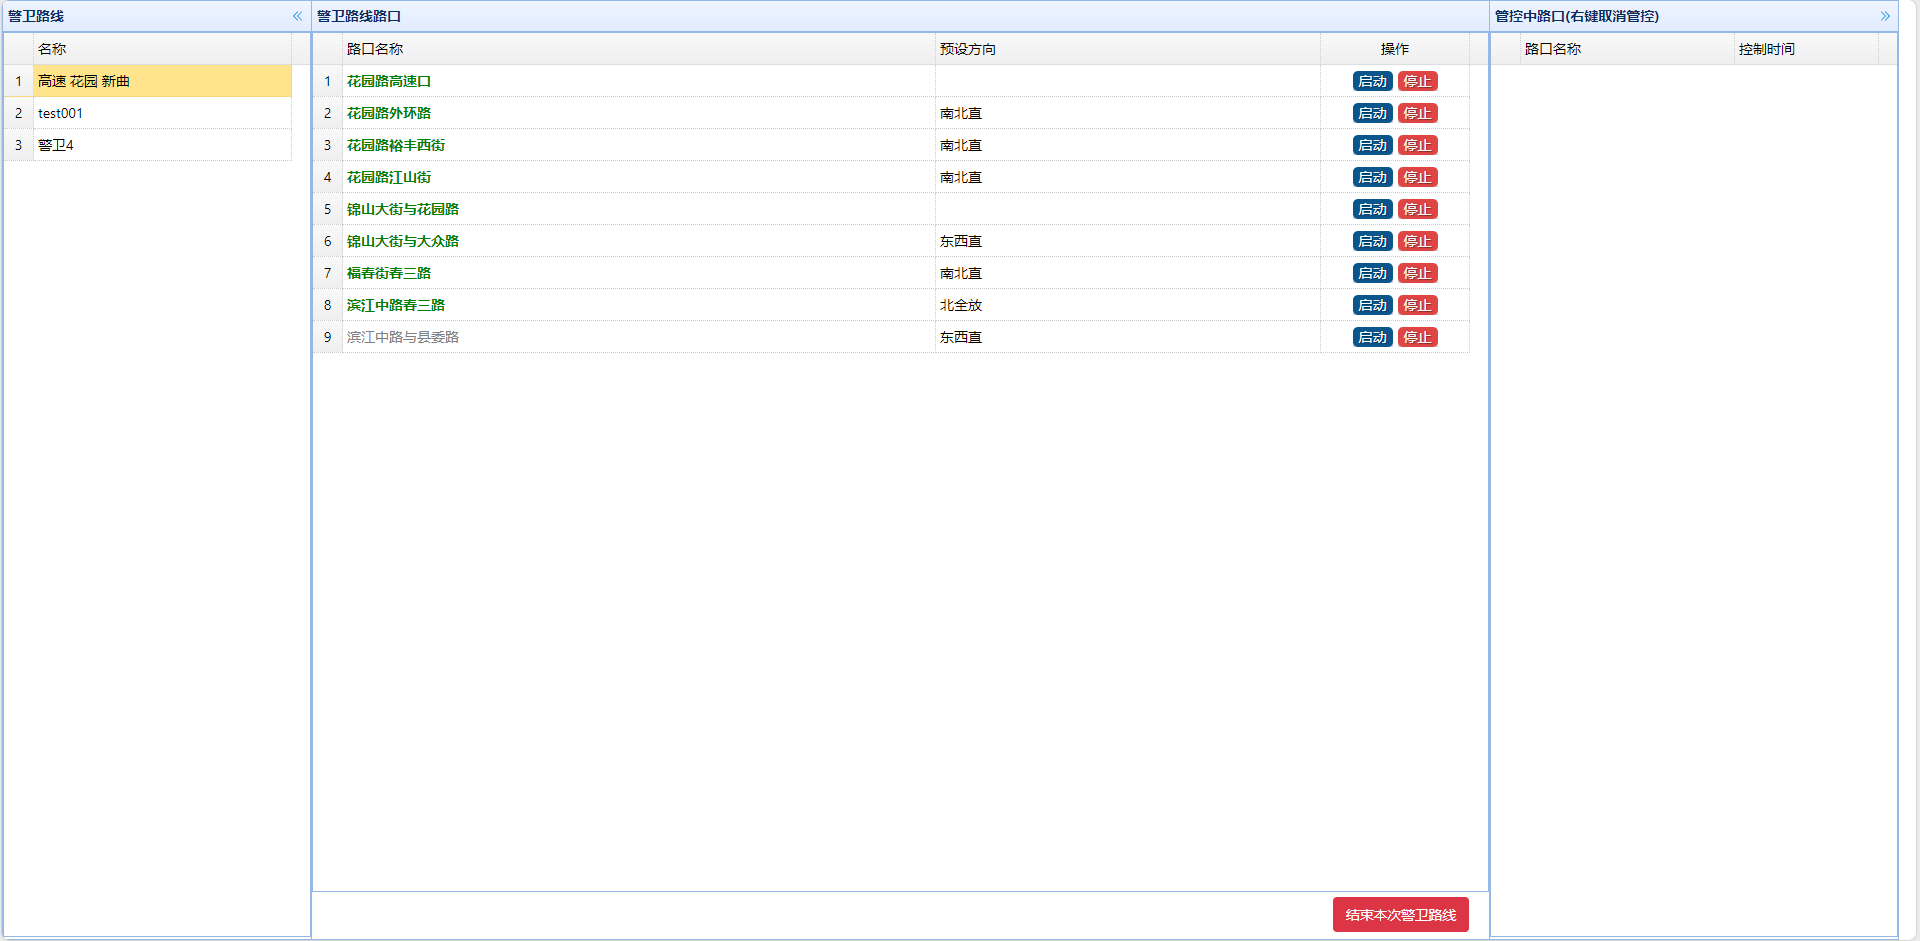
Task: Click the 控制时间 column header
Action: pos(1766,49)
